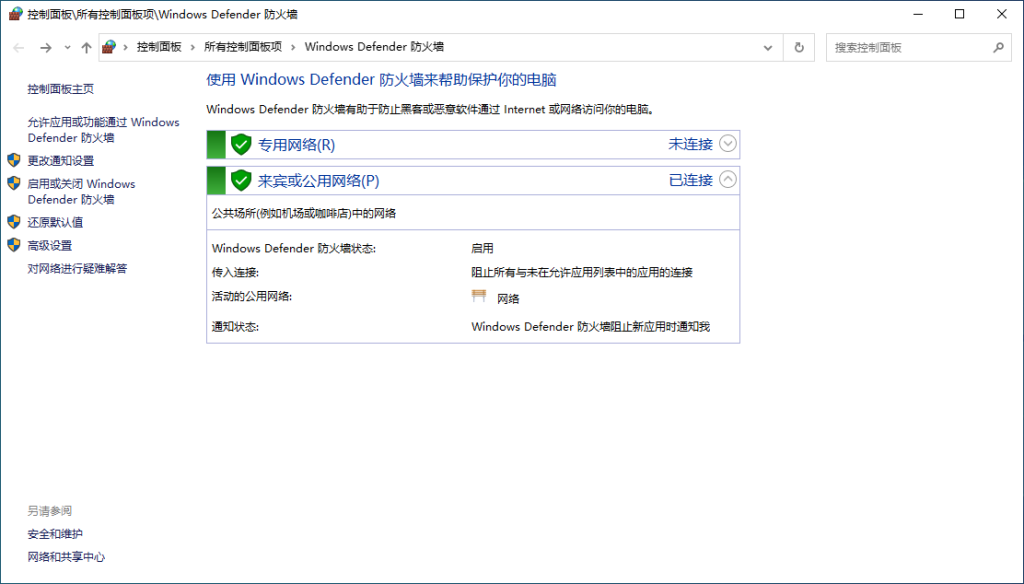Click the firewall icon beside 活动的公用网络 网络
Screen dimensions: 1024x584
click(x=478, y=296)
